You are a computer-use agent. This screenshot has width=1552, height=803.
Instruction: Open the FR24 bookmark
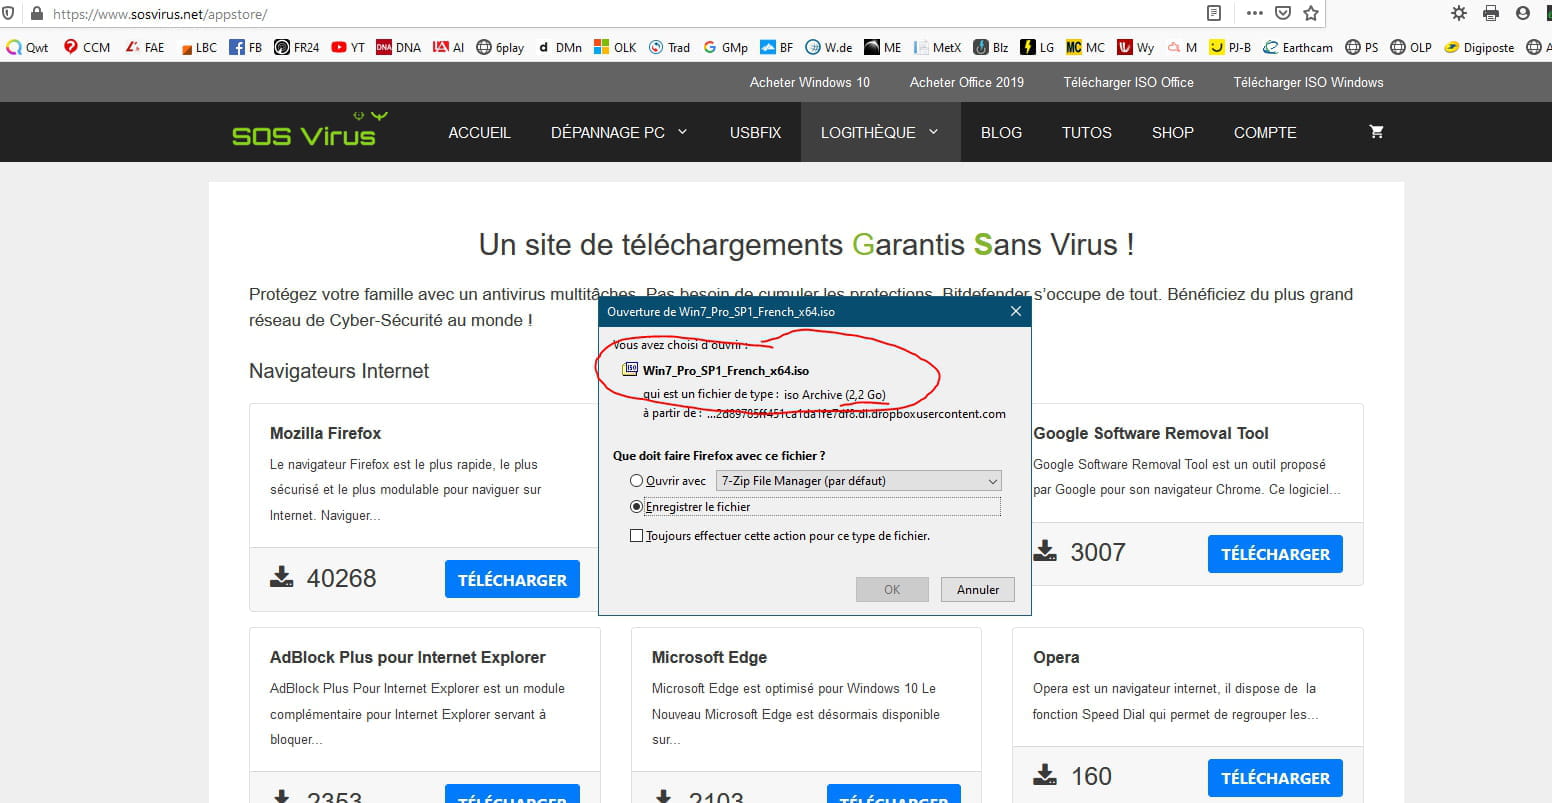(x=297, y=47)
